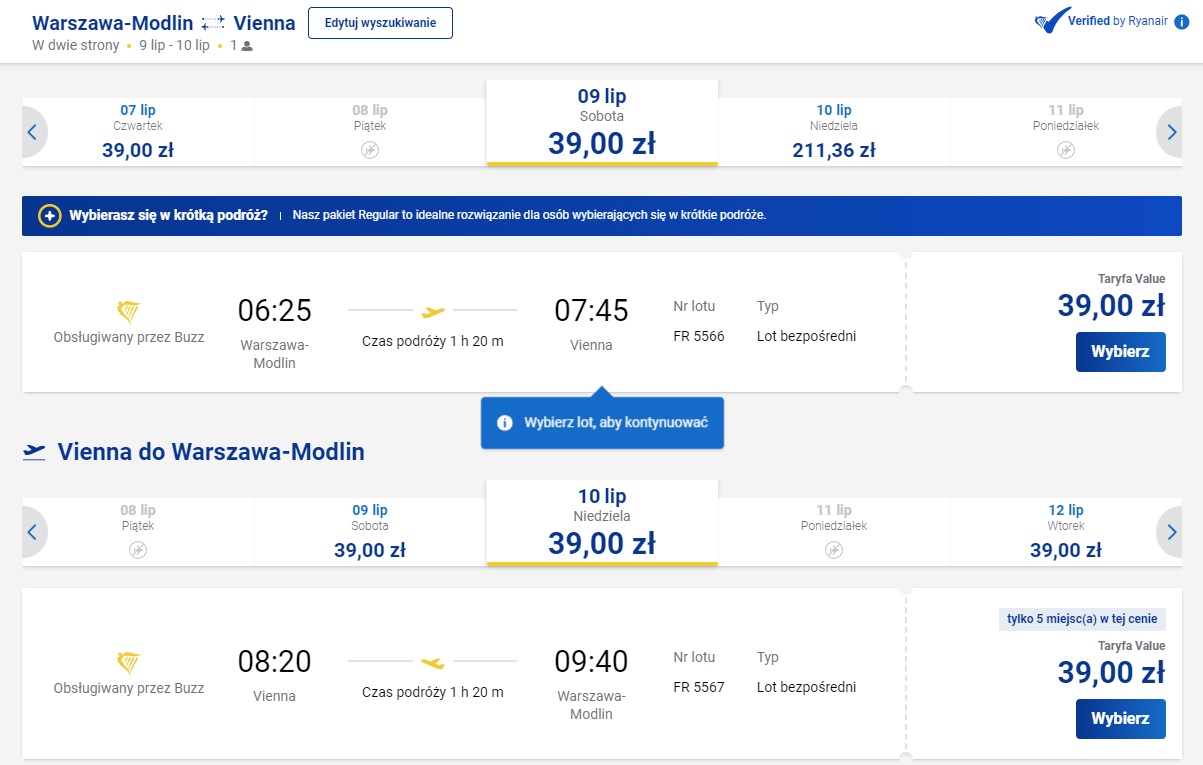Click the Verified by Ryanair info icon

coord(1181,21)
